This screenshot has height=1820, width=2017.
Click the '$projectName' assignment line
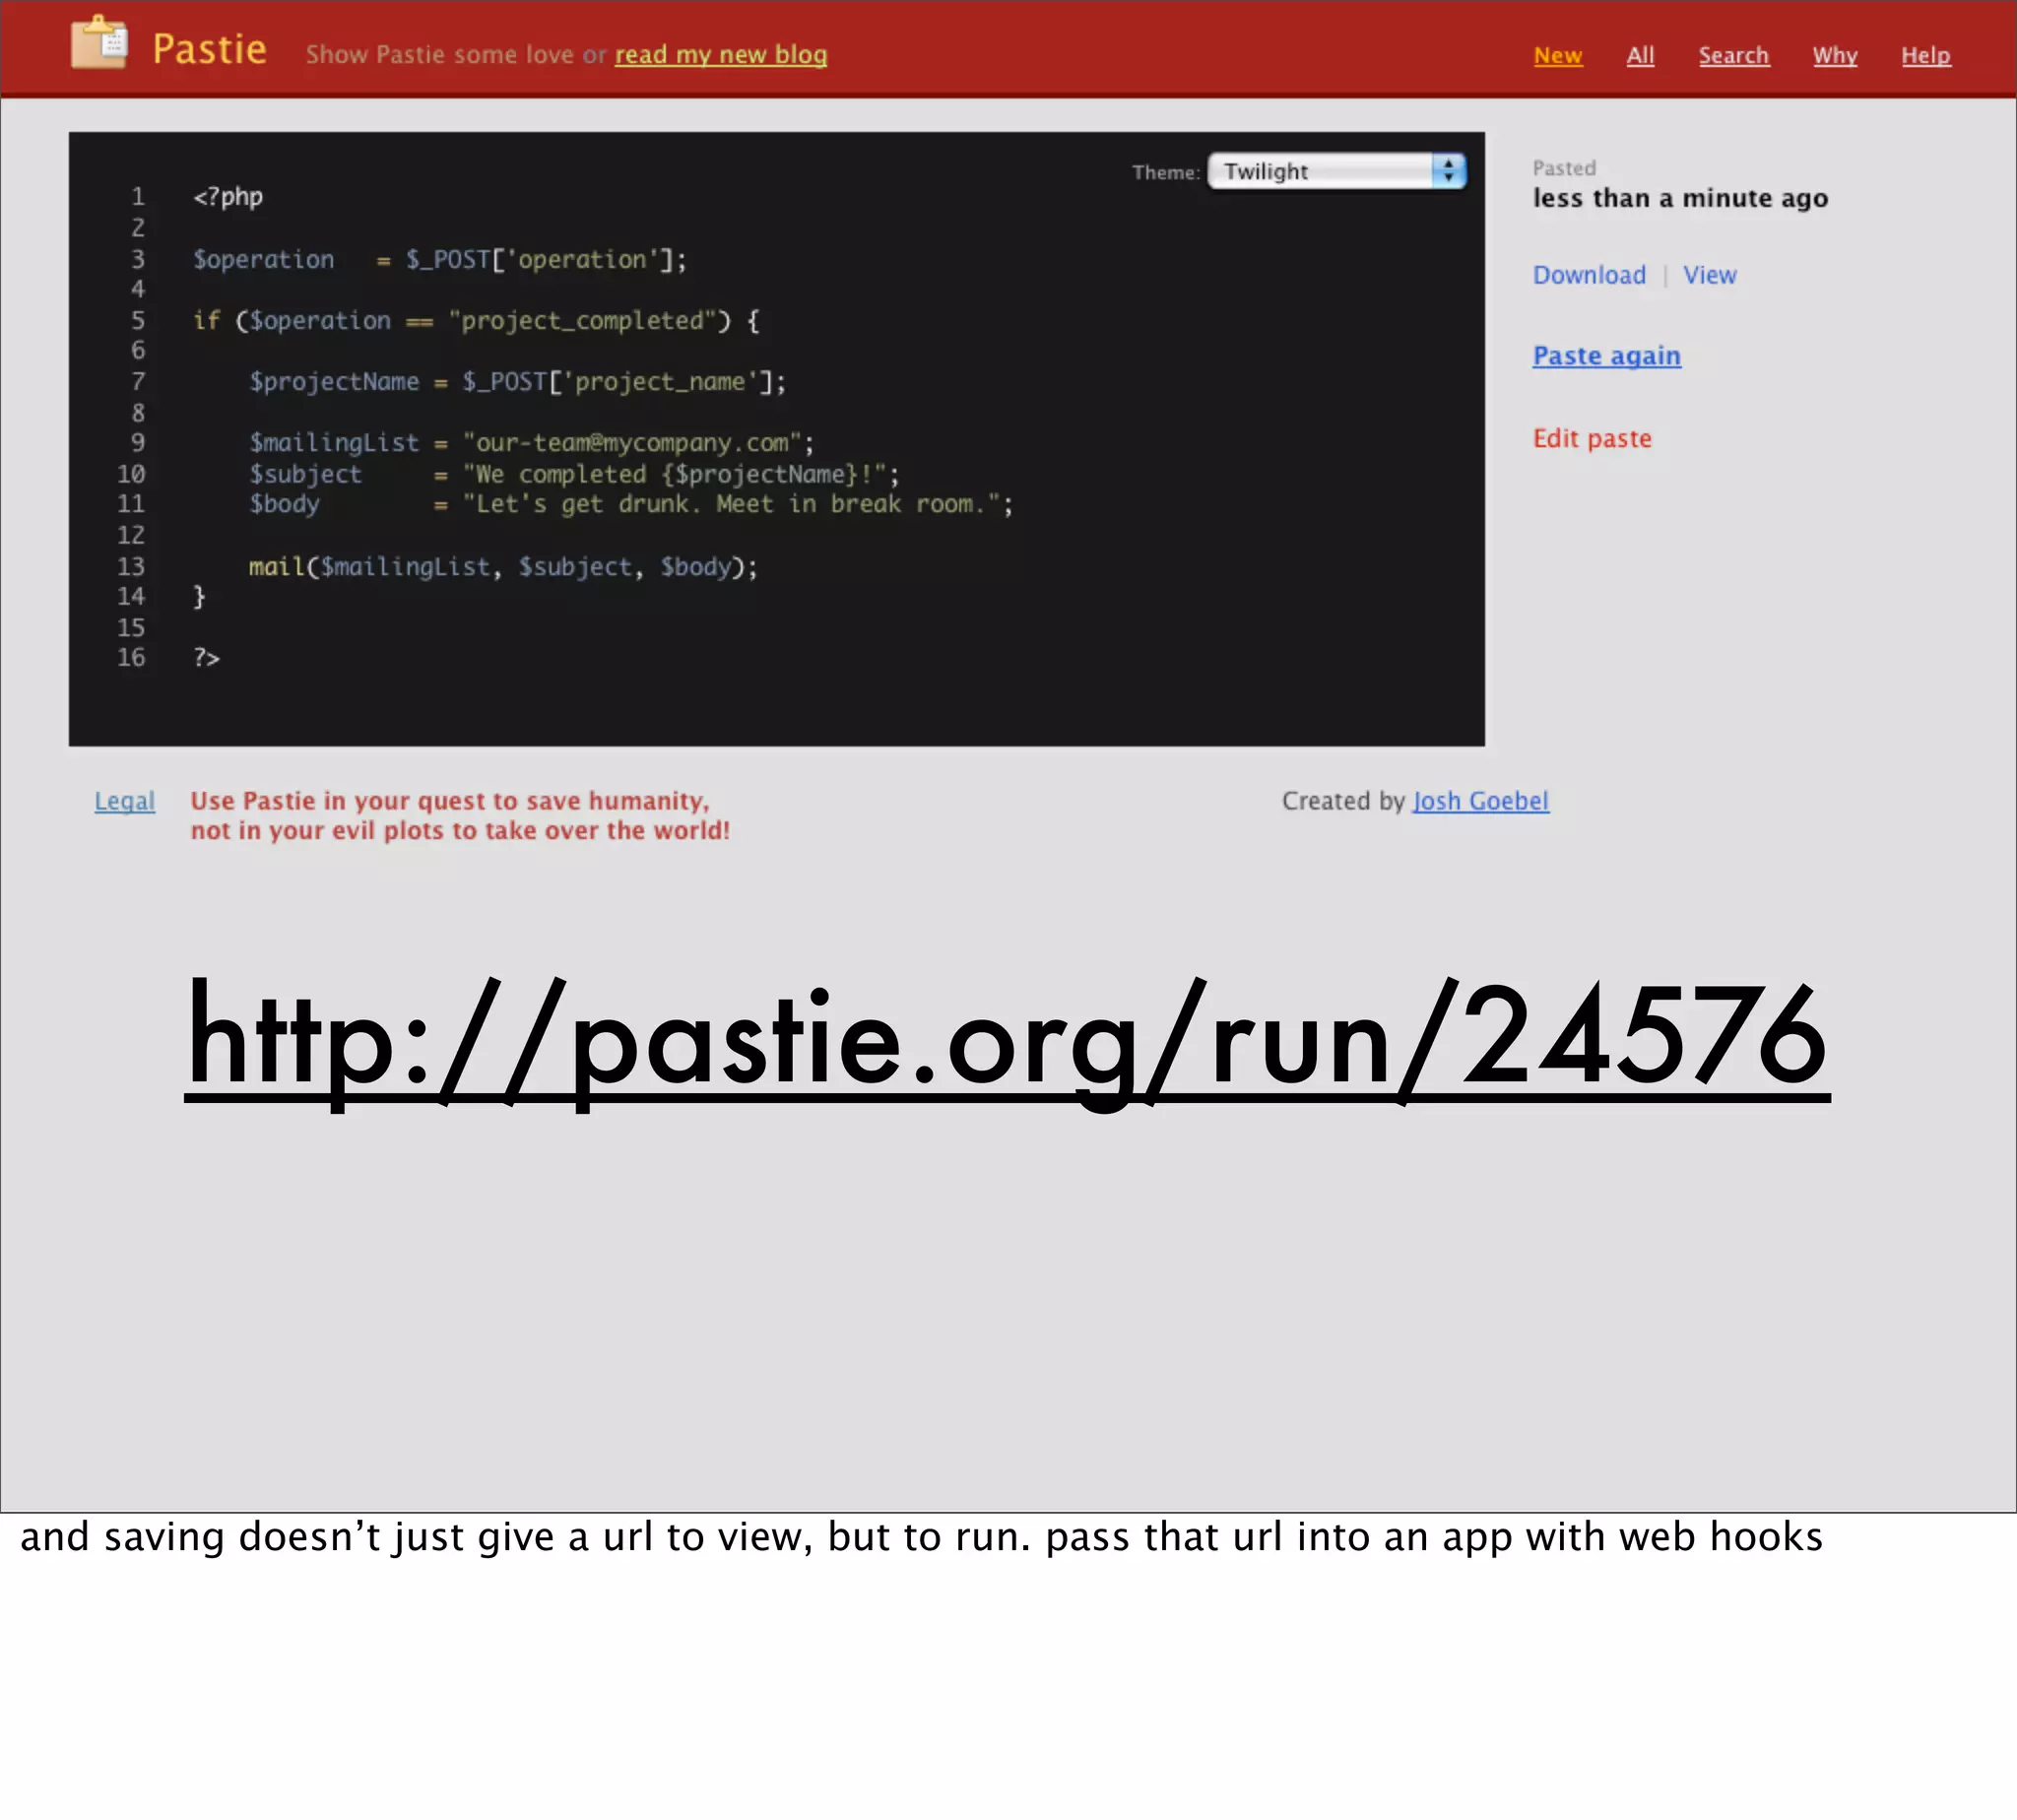tap(518, 382)
